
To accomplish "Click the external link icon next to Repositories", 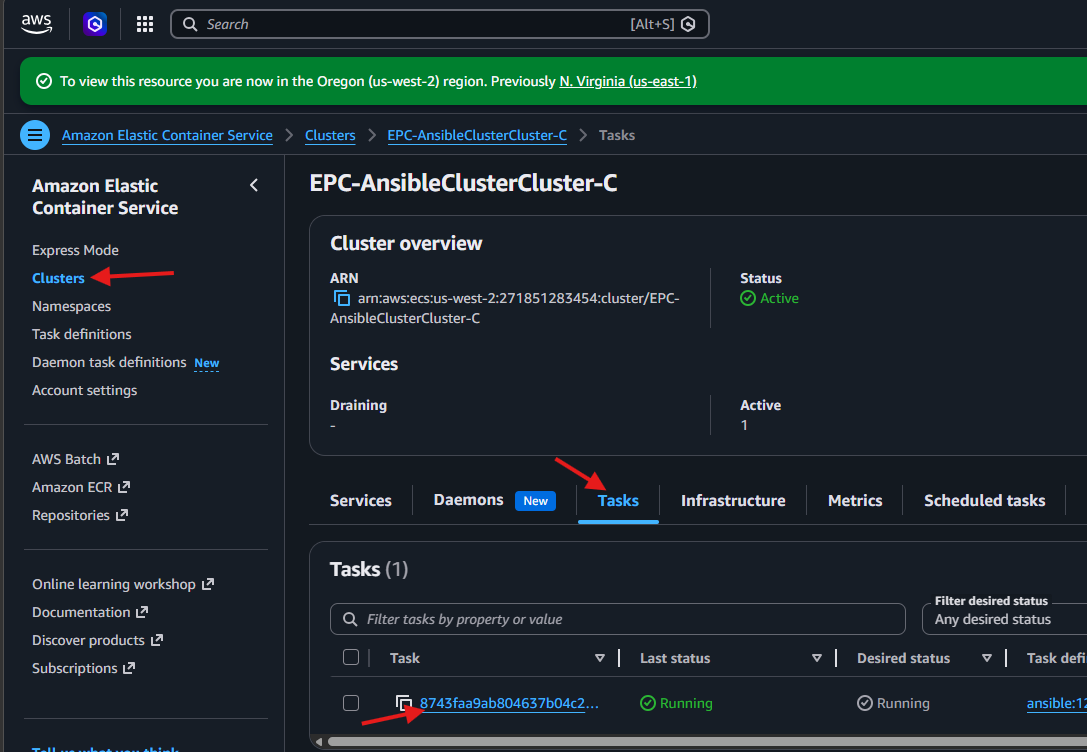I will tap(122, 515).
